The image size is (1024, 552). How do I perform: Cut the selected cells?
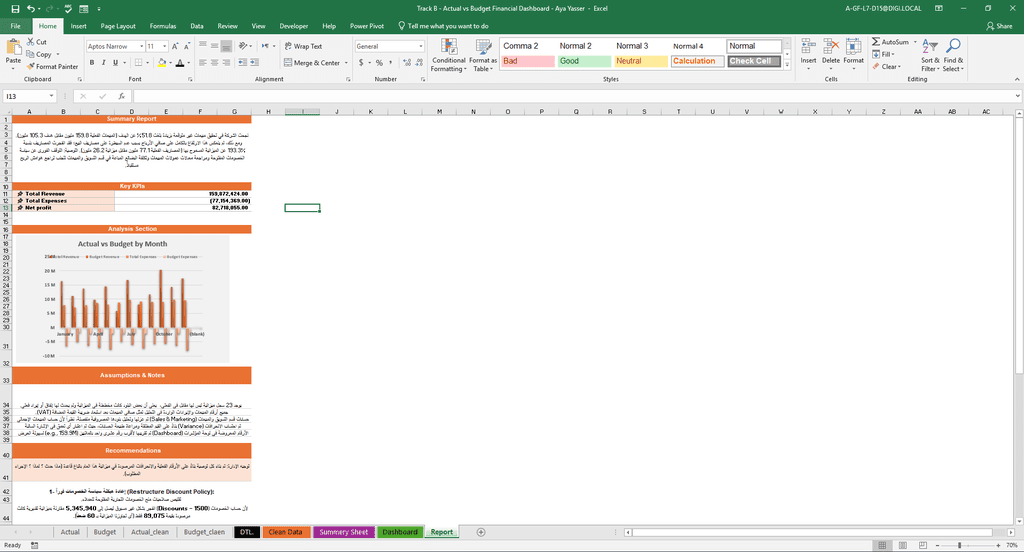point(37,42)
